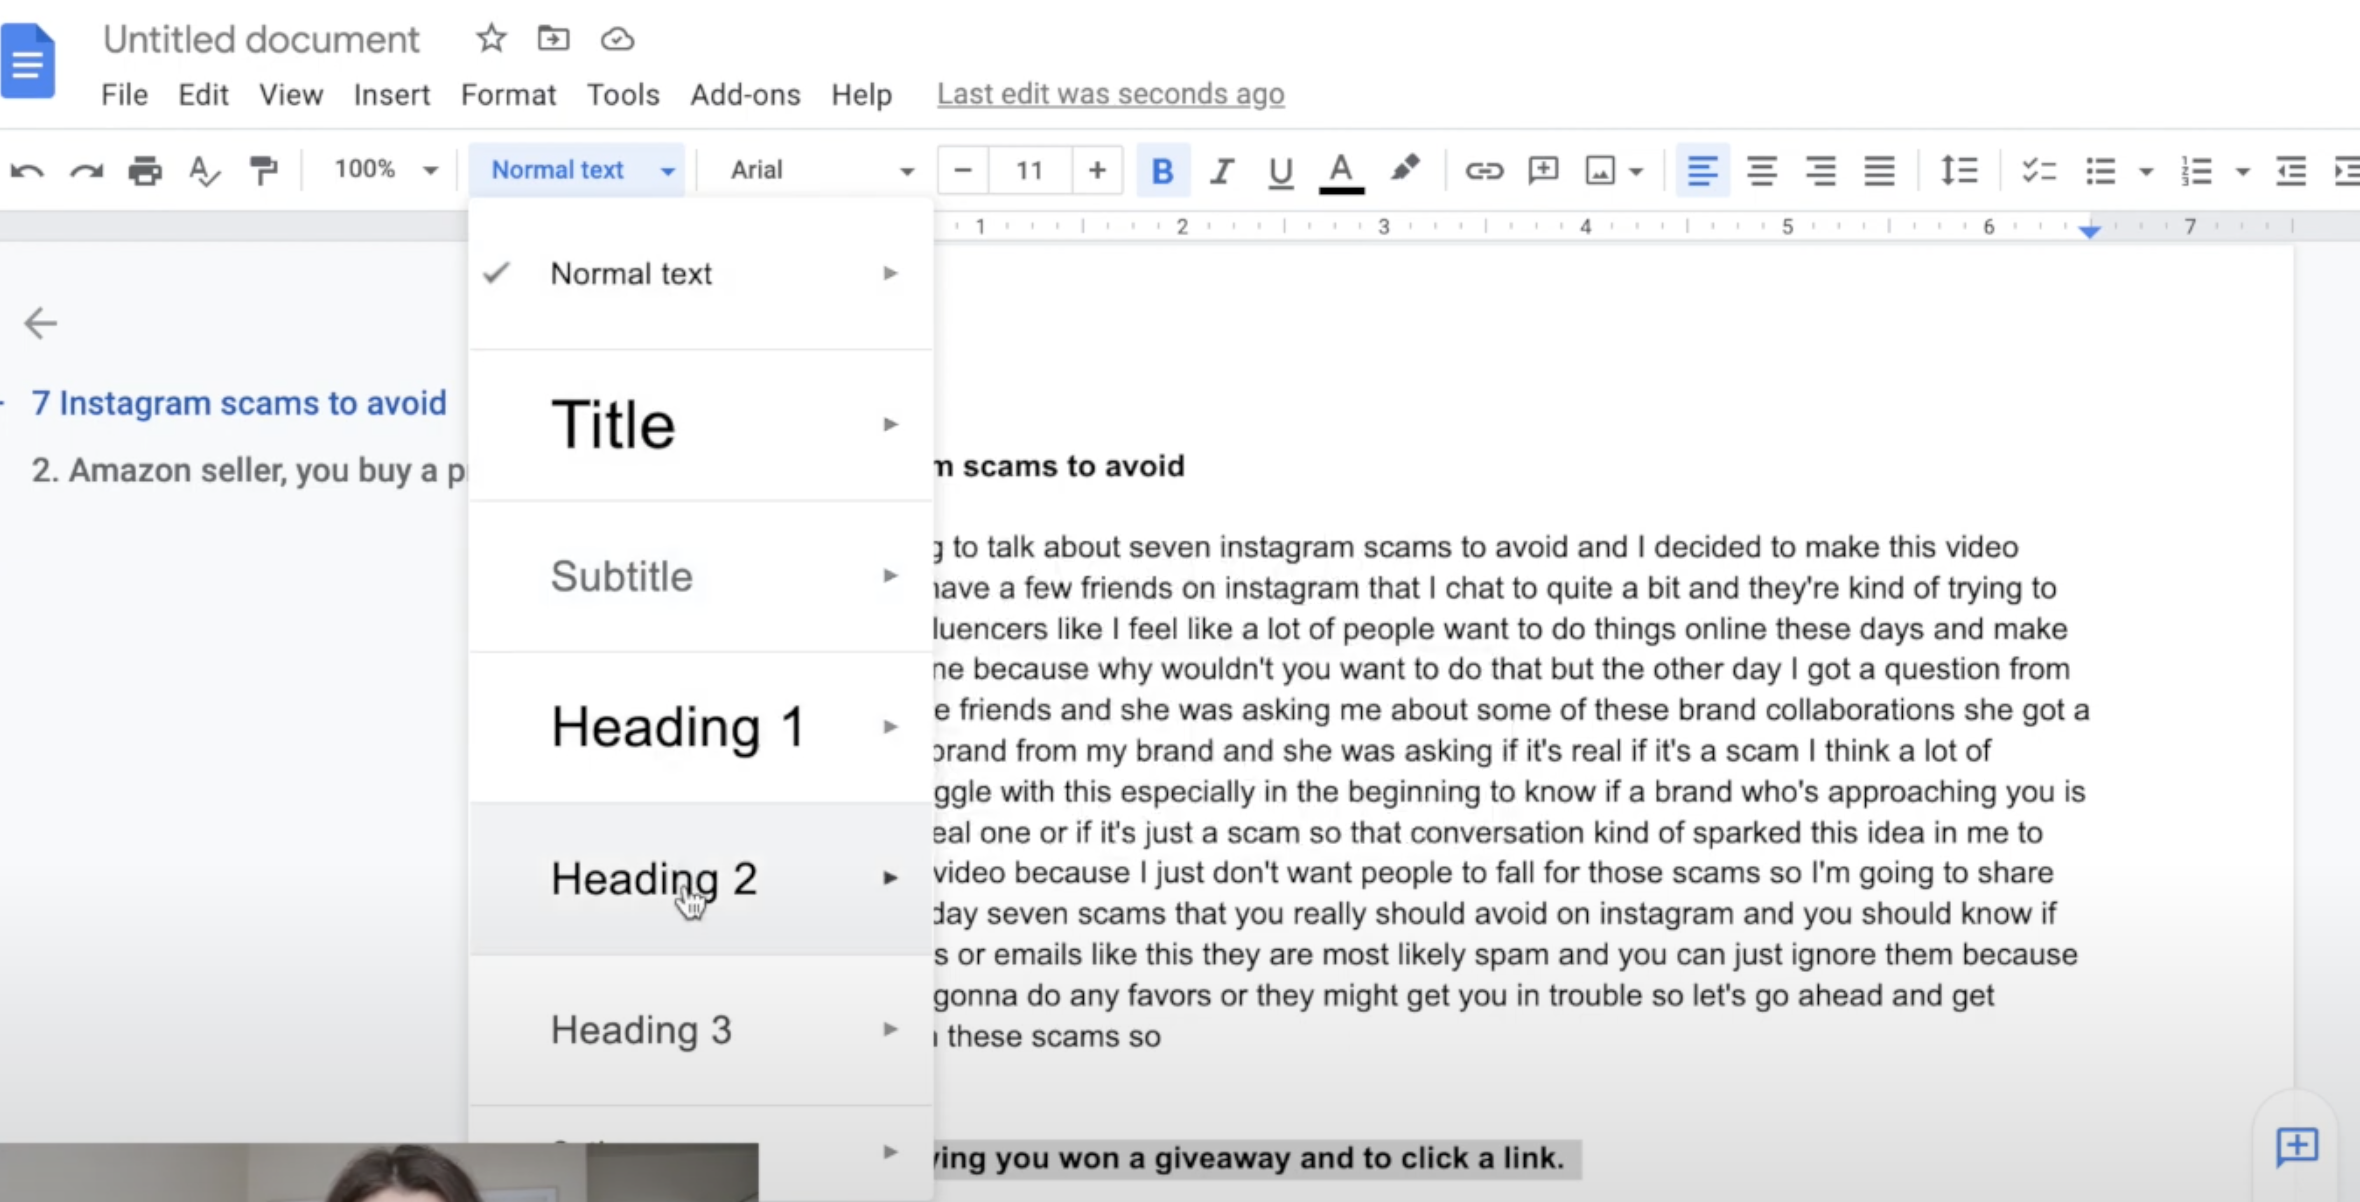Toggle italic formatting
2360x1202 pixels.
(x=1221, y=171)
